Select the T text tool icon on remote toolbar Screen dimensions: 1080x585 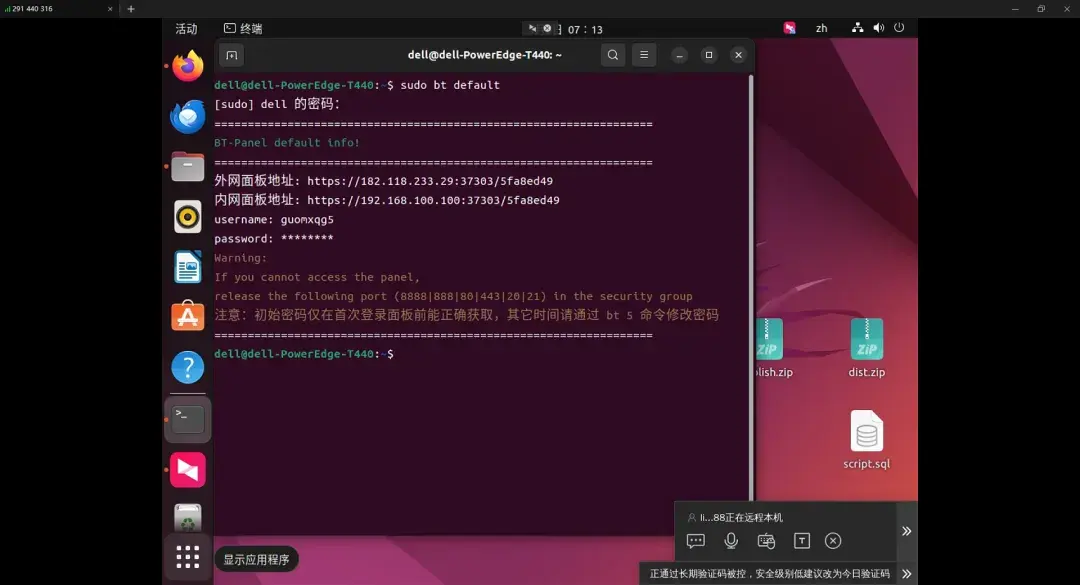pyautogui.click(x=801, y=540)
